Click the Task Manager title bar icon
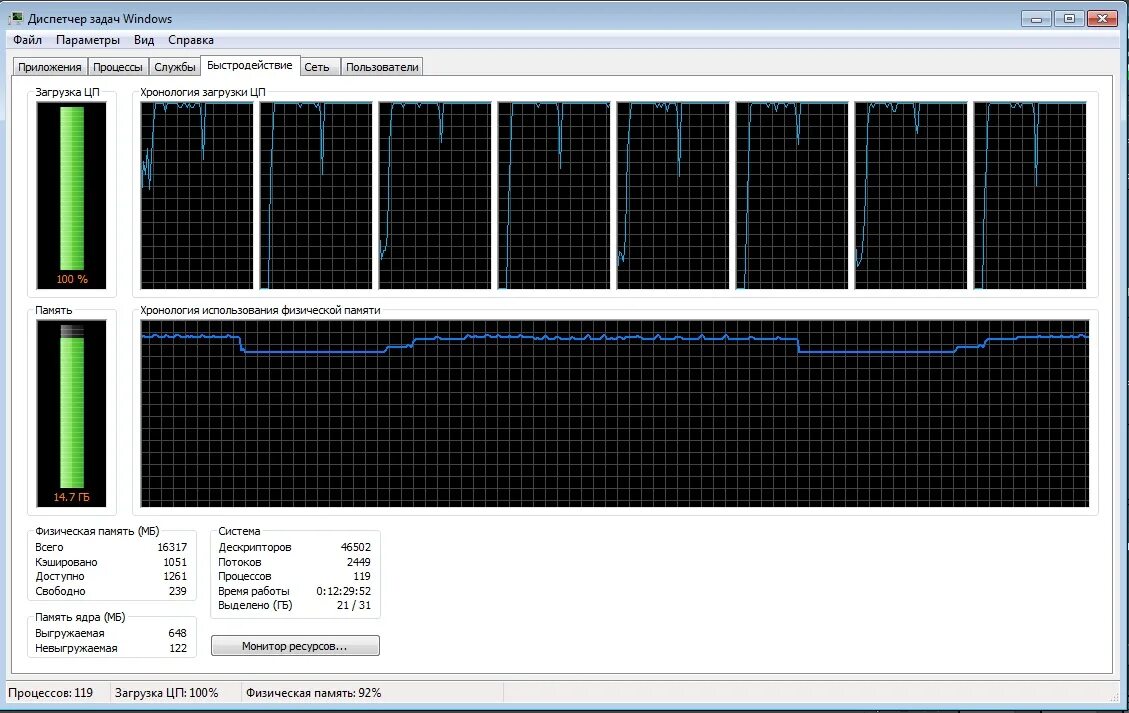This screenshot has width=1129, height=713. coord(15,18)
